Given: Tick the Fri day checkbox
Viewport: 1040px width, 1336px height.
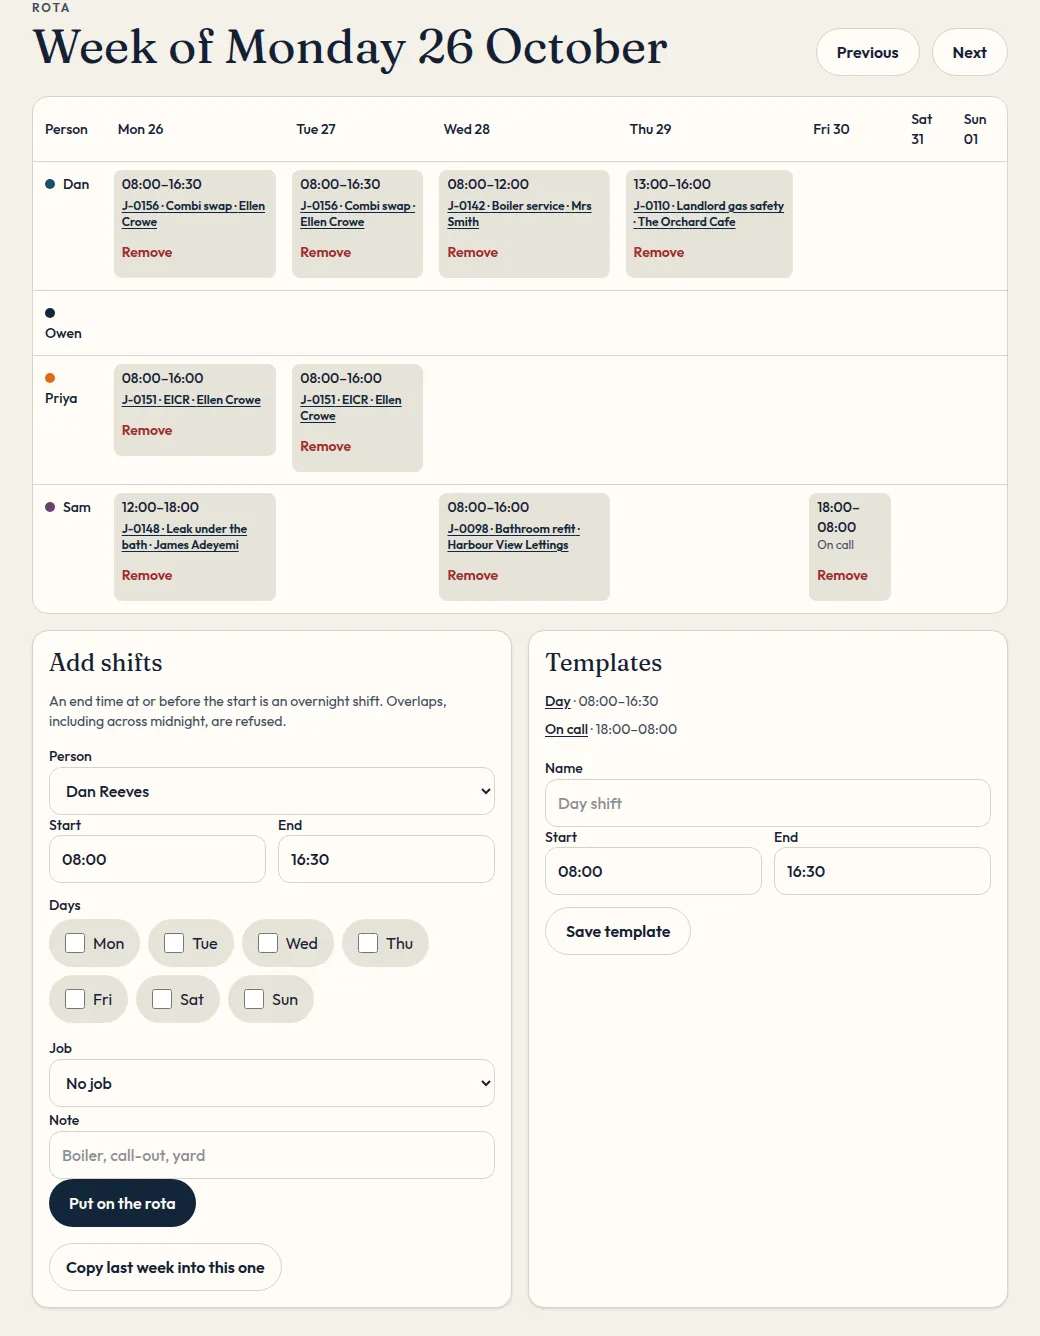Looking at the screenshot, I should pos(75,999).
